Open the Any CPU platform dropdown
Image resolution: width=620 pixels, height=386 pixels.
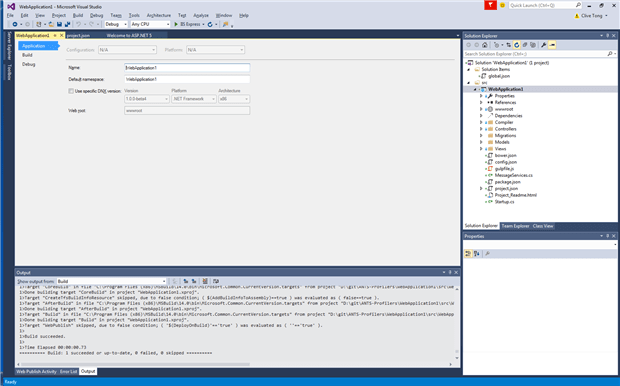click(150, 24)
